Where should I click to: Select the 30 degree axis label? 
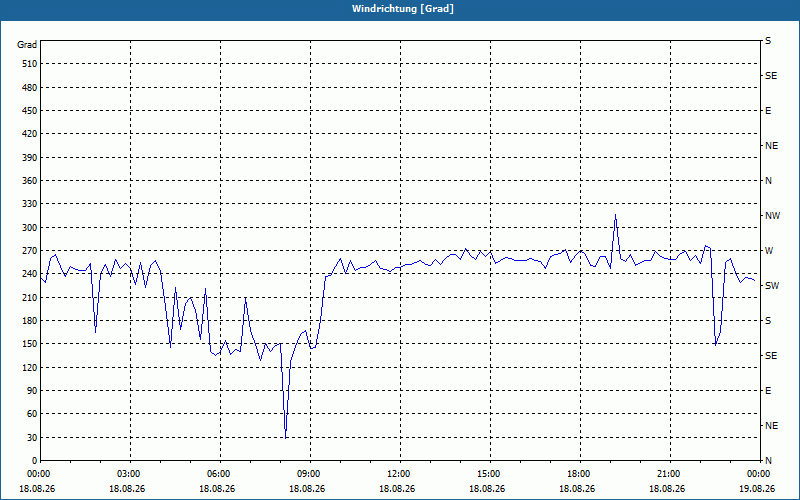(31, 437)
